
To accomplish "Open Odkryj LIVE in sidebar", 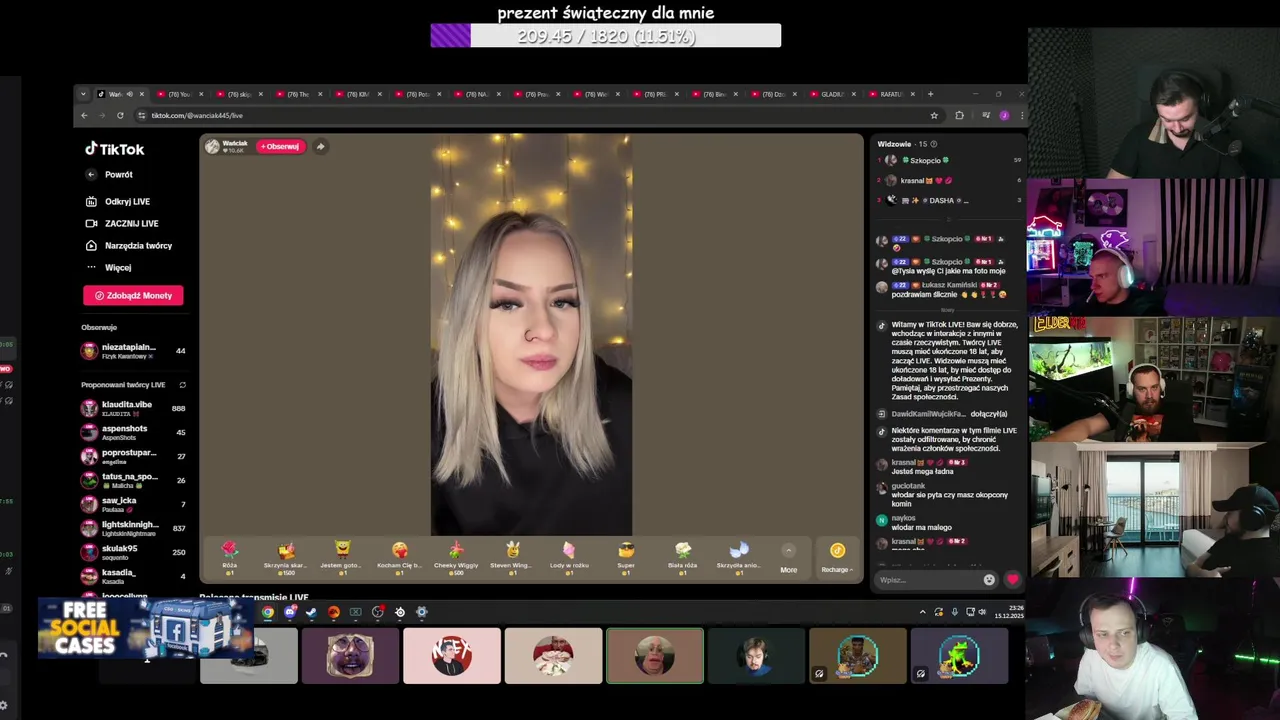I will [x=118, y=201].
